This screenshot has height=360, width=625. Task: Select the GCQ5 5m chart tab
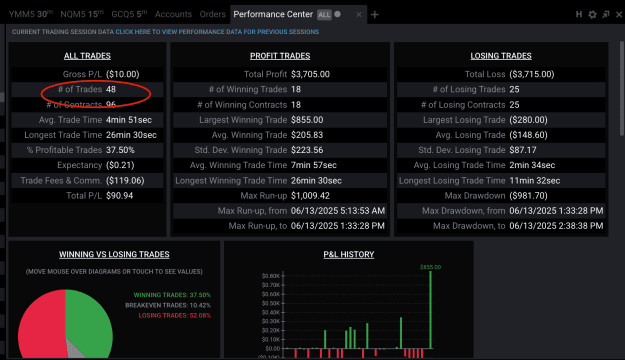point(129,14)
